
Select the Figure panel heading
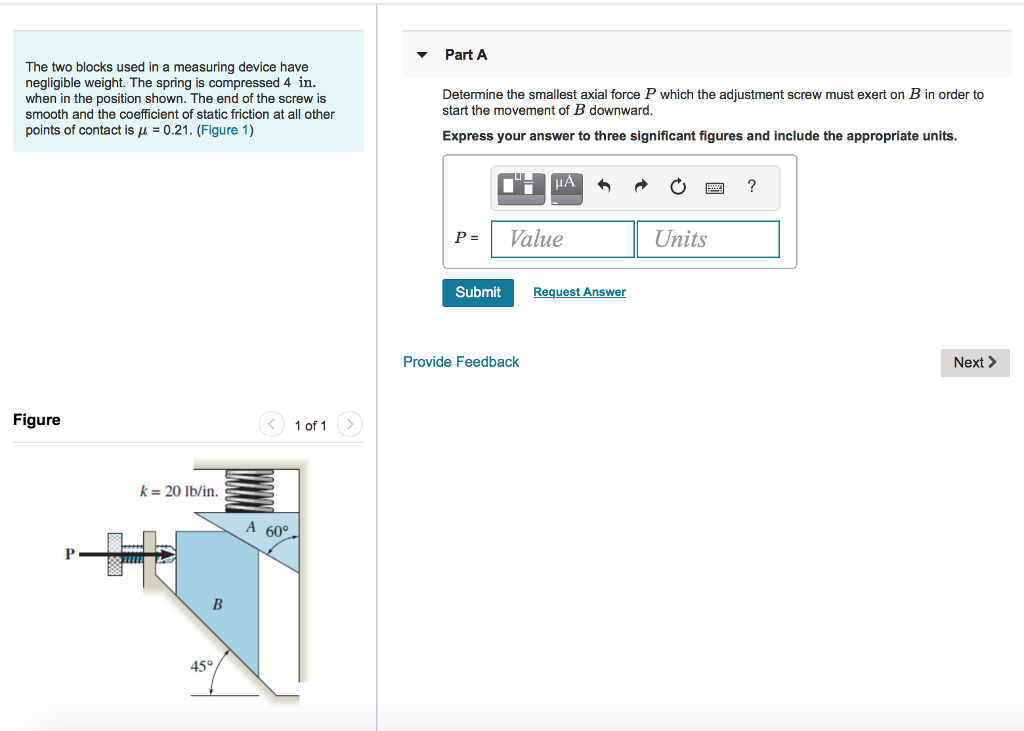tap(36, 419)
